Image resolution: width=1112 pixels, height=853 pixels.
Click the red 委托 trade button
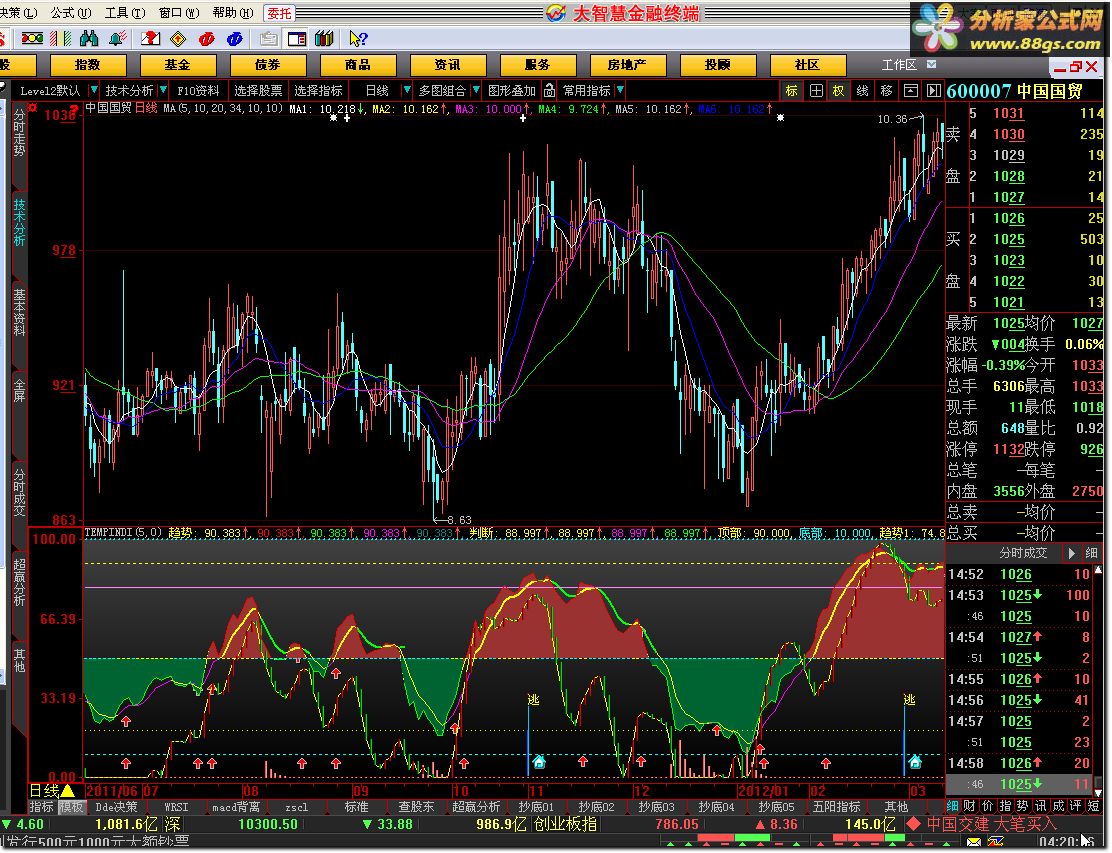coord(279,13)
